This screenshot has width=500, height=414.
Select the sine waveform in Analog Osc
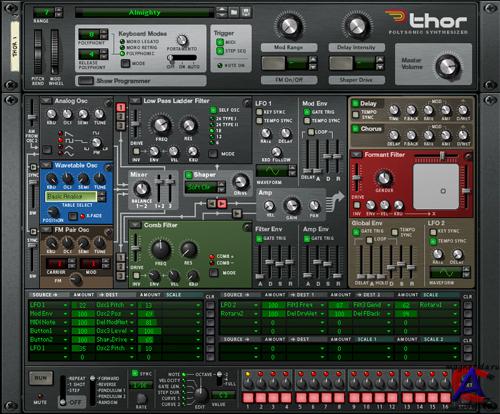tap(61, 153)
